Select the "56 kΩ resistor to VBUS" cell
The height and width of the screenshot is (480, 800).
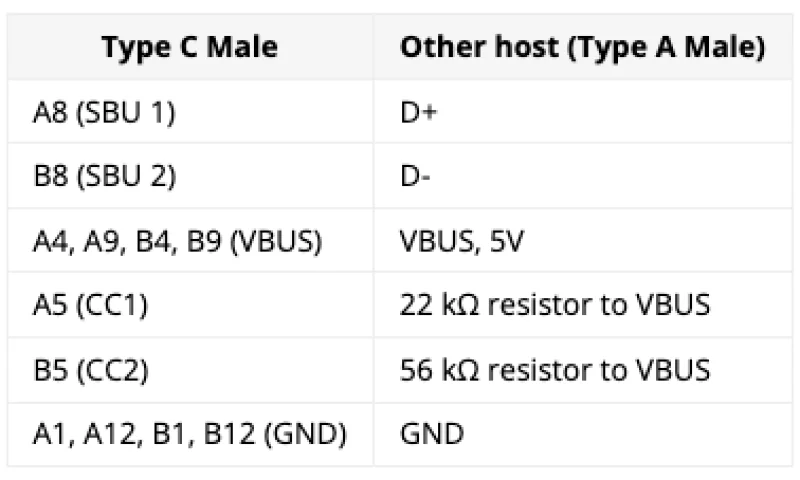pyautogui.click(x=555, y=369)
